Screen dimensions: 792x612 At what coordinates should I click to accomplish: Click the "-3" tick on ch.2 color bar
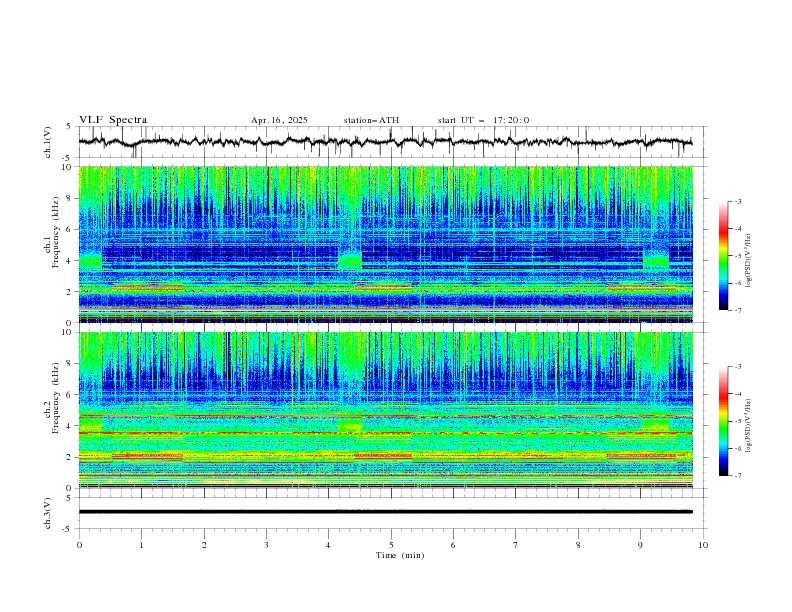[738, 367]
